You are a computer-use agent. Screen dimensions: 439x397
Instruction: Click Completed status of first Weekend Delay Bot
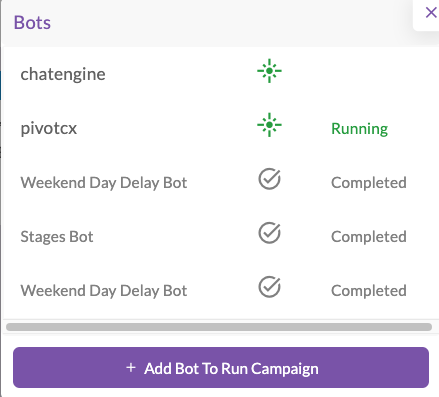pyautogui.click(x=369, y=183)
